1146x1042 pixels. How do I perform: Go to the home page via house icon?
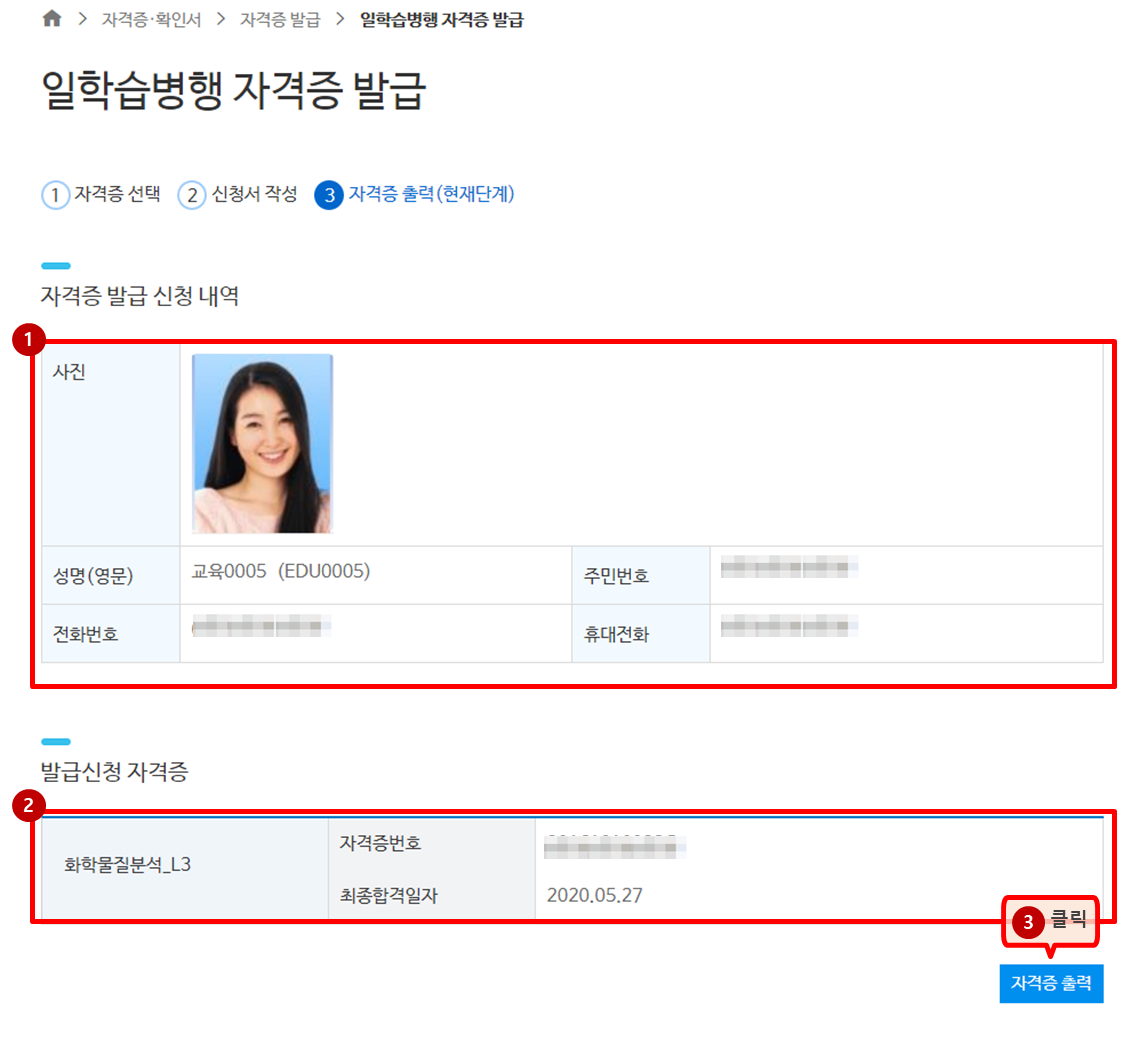pyautogui.click(x=52, y=18)
